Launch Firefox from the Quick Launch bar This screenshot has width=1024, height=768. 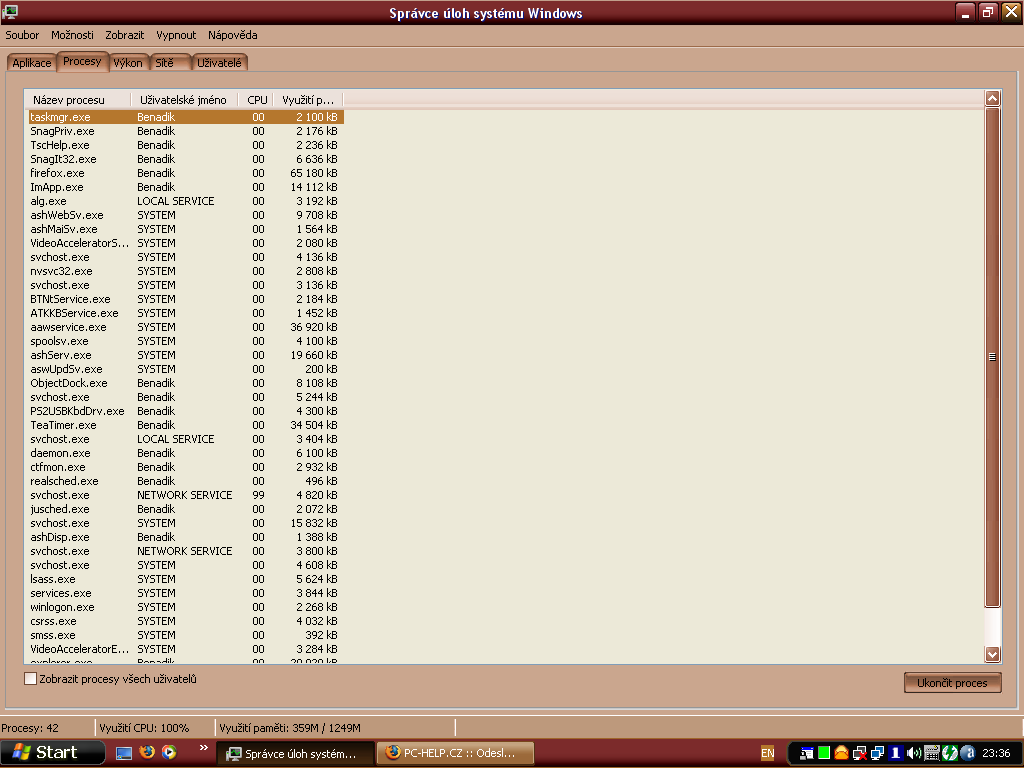(147, 752)
